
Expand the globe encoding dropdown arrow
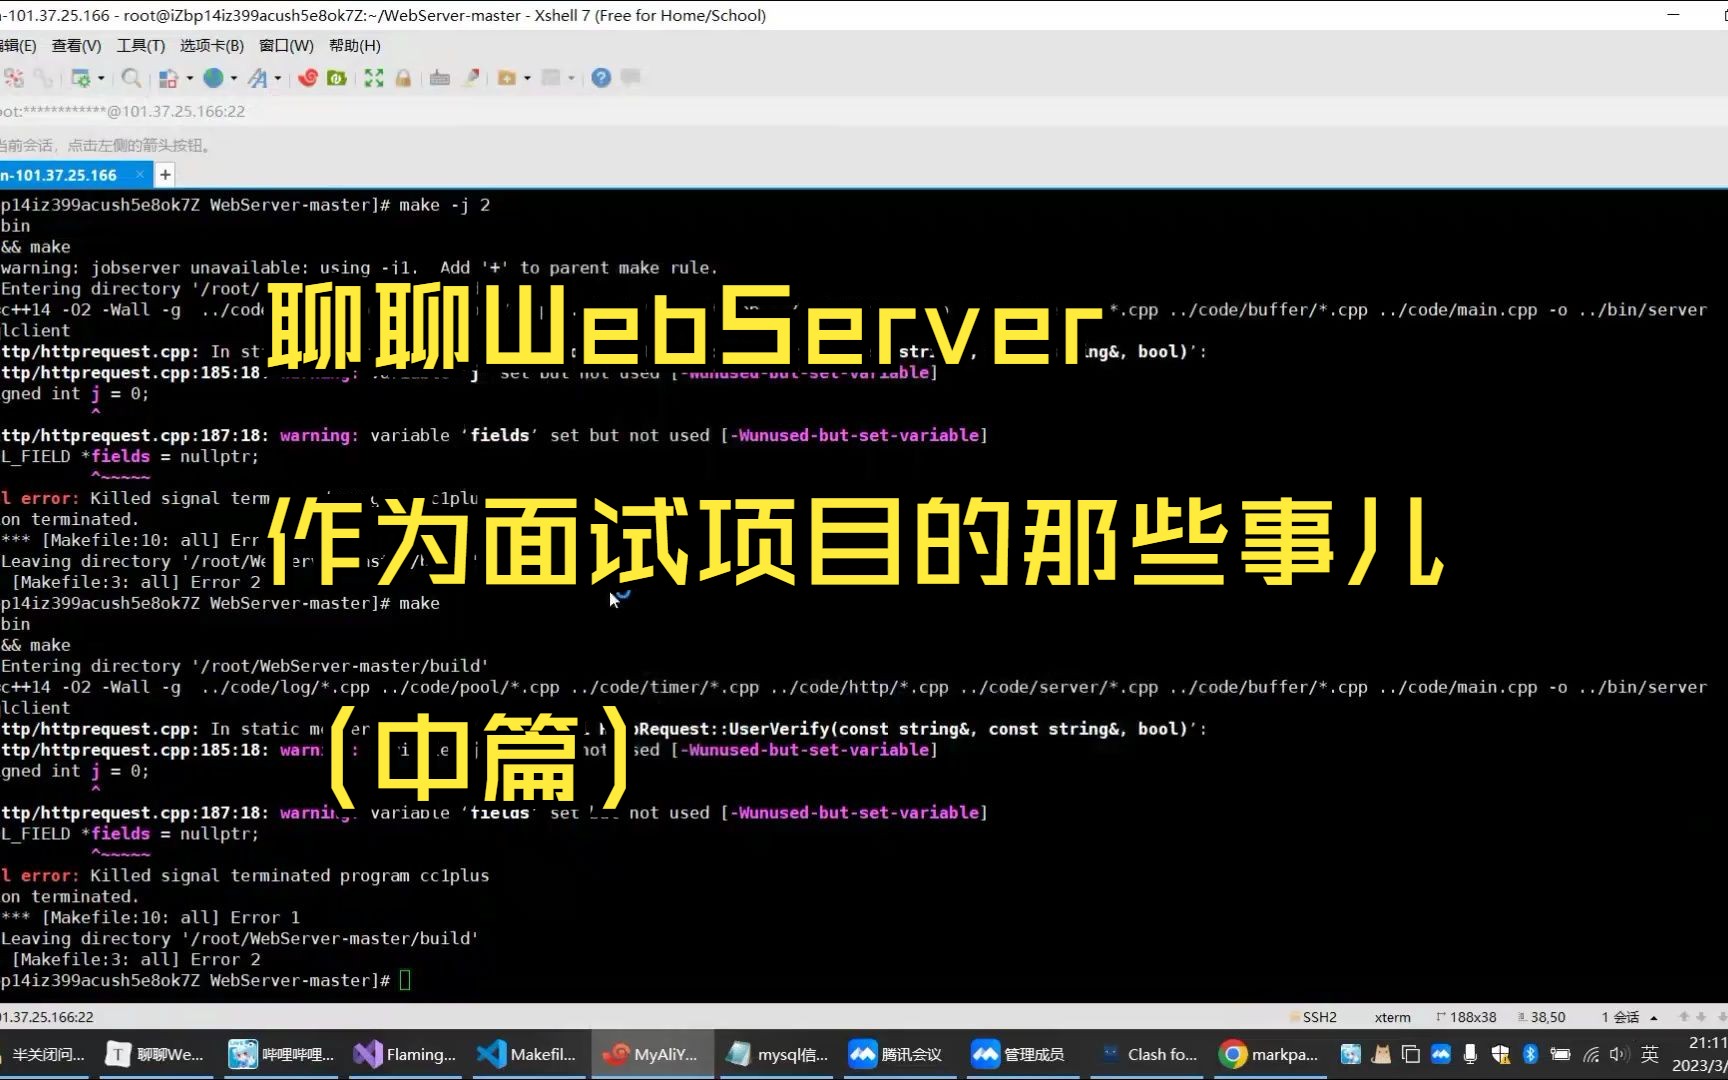(x=234, y=78)
